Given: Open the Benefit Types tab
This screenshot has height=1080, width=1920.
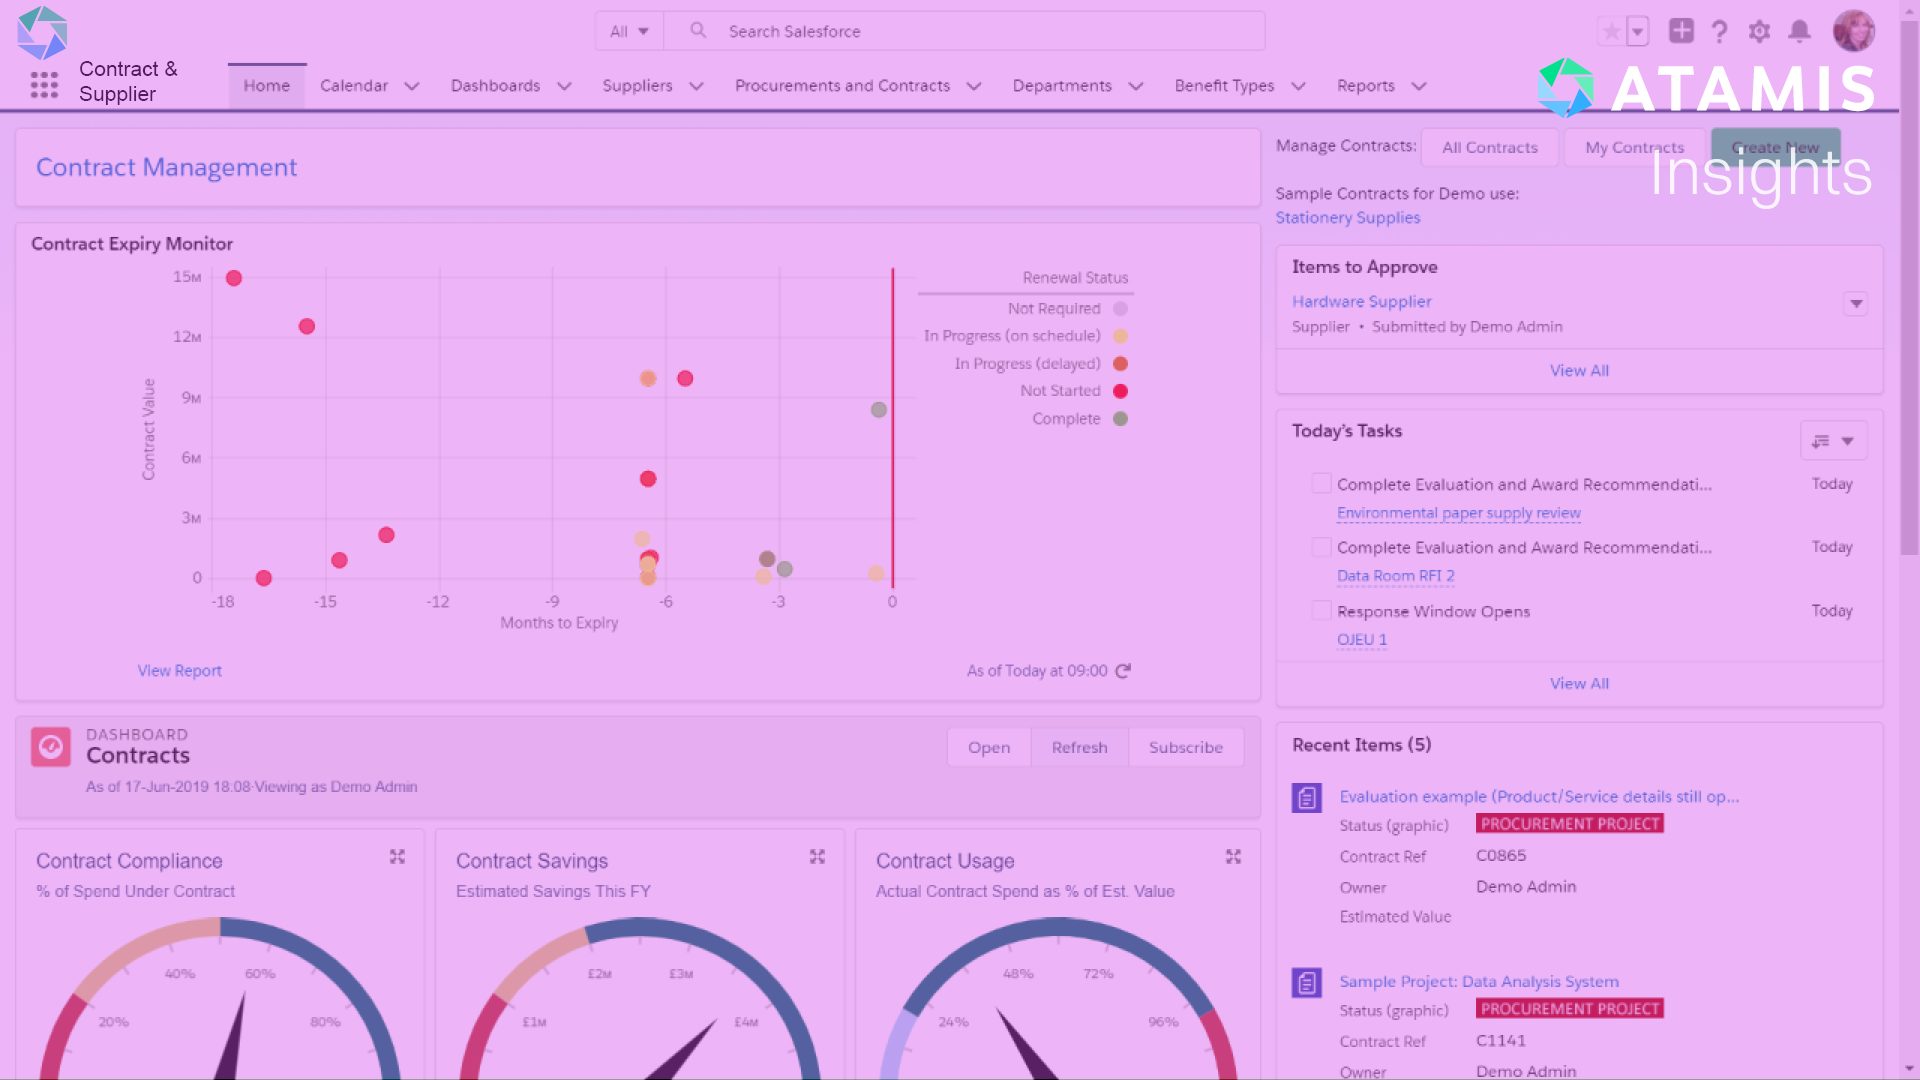Looking at the screenshot, I should coord(1224,86).
